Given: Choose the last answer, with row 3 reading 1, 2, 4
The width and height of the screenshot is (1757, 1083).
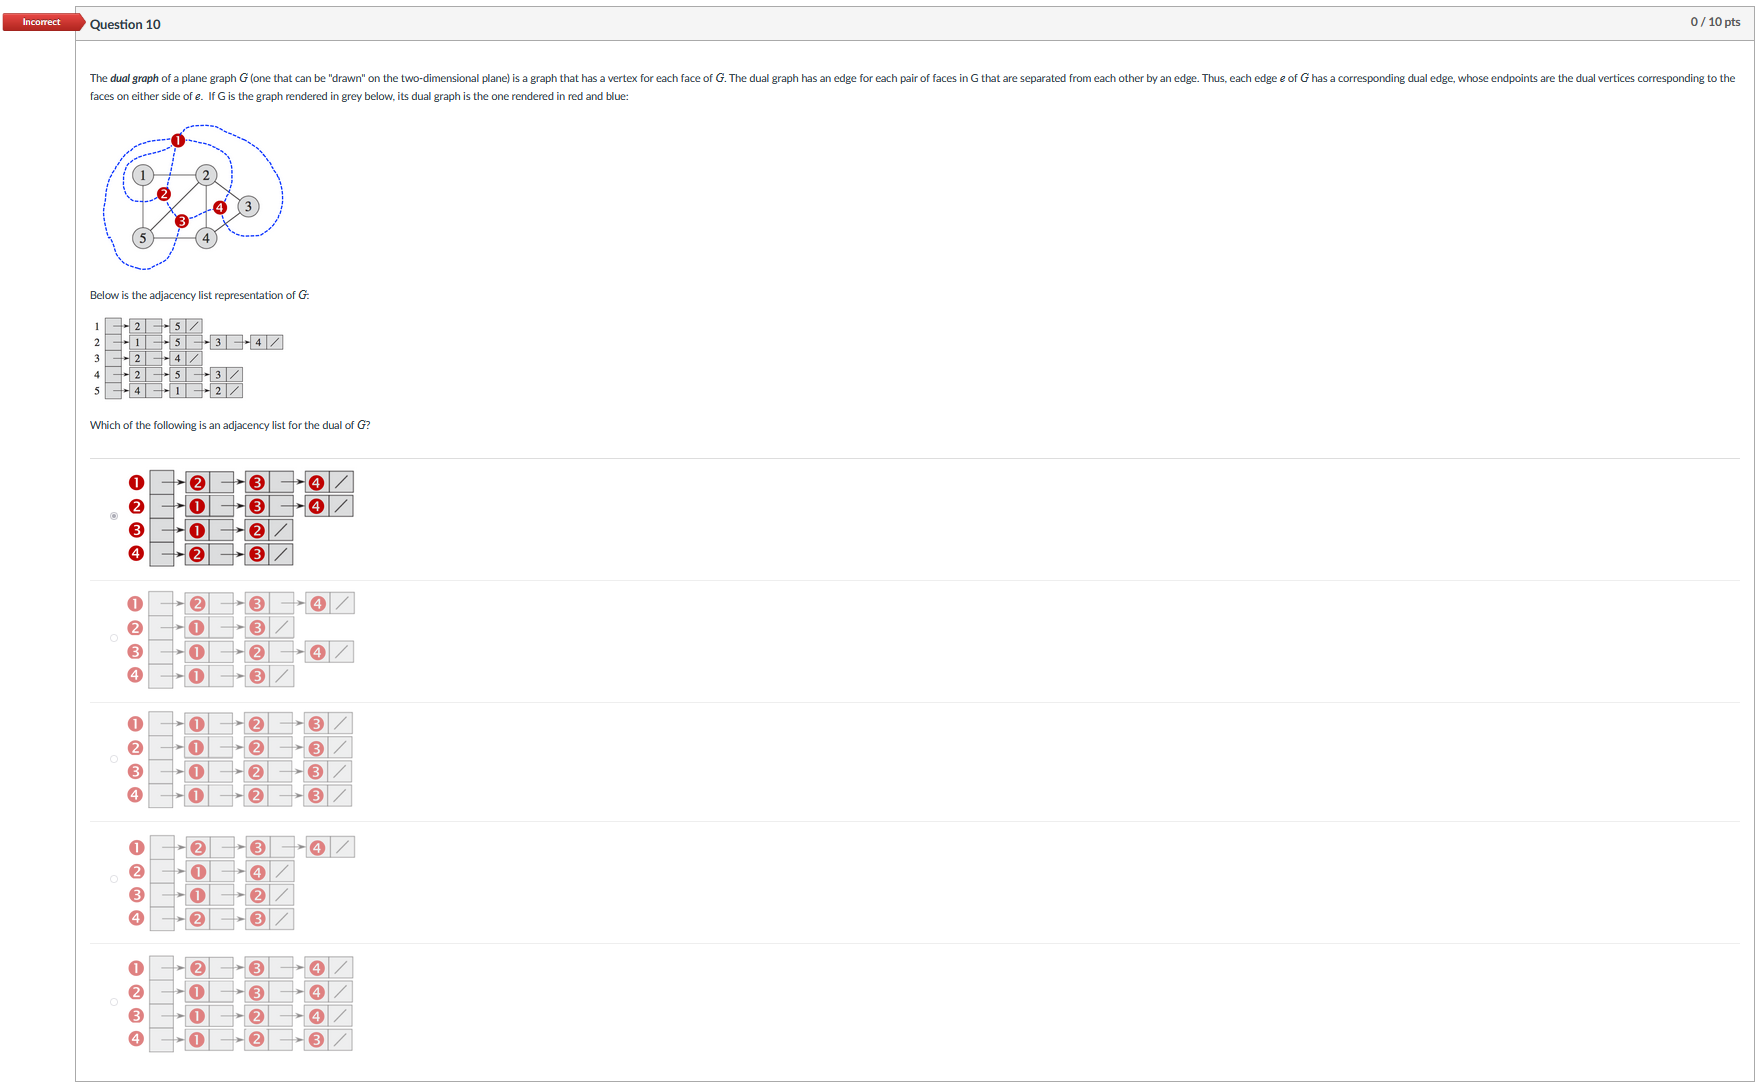Looking at the screenshot, I should (x=114, y=1002).
